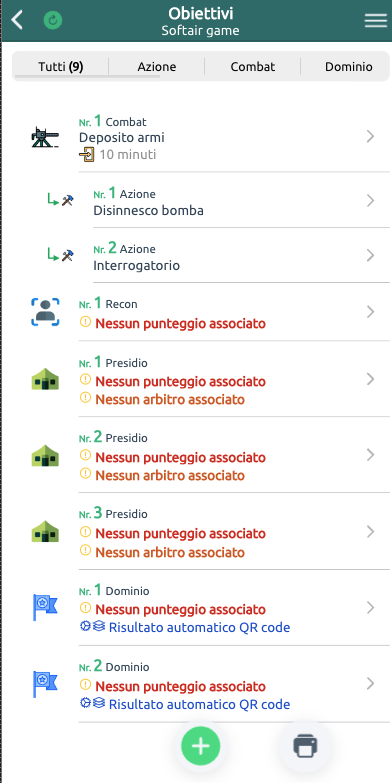Open Interrogatorio row chevron
This screenshot has height=783, width=392.
point(370,256)
